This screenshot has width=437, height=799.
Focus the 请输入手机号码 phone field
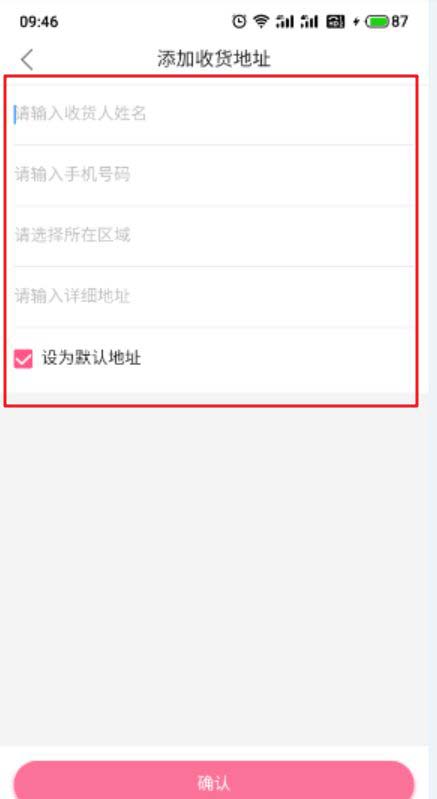tap(213, 175)
